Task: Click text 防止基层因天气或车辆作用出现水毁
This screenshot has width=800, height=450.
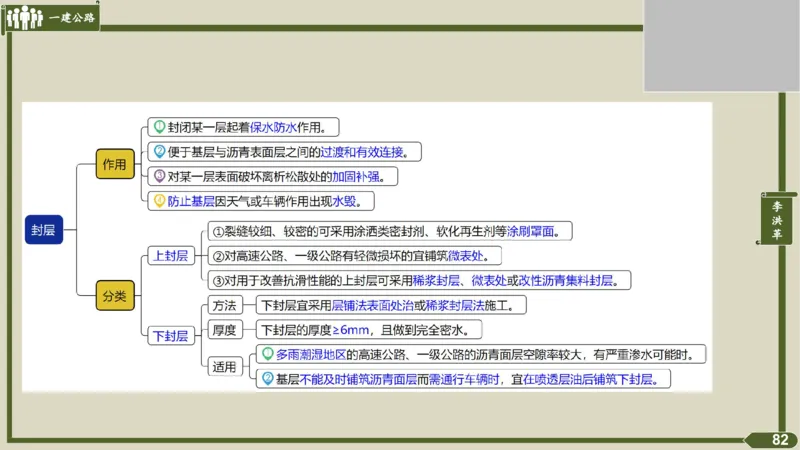Action: [x=264, y=201]
